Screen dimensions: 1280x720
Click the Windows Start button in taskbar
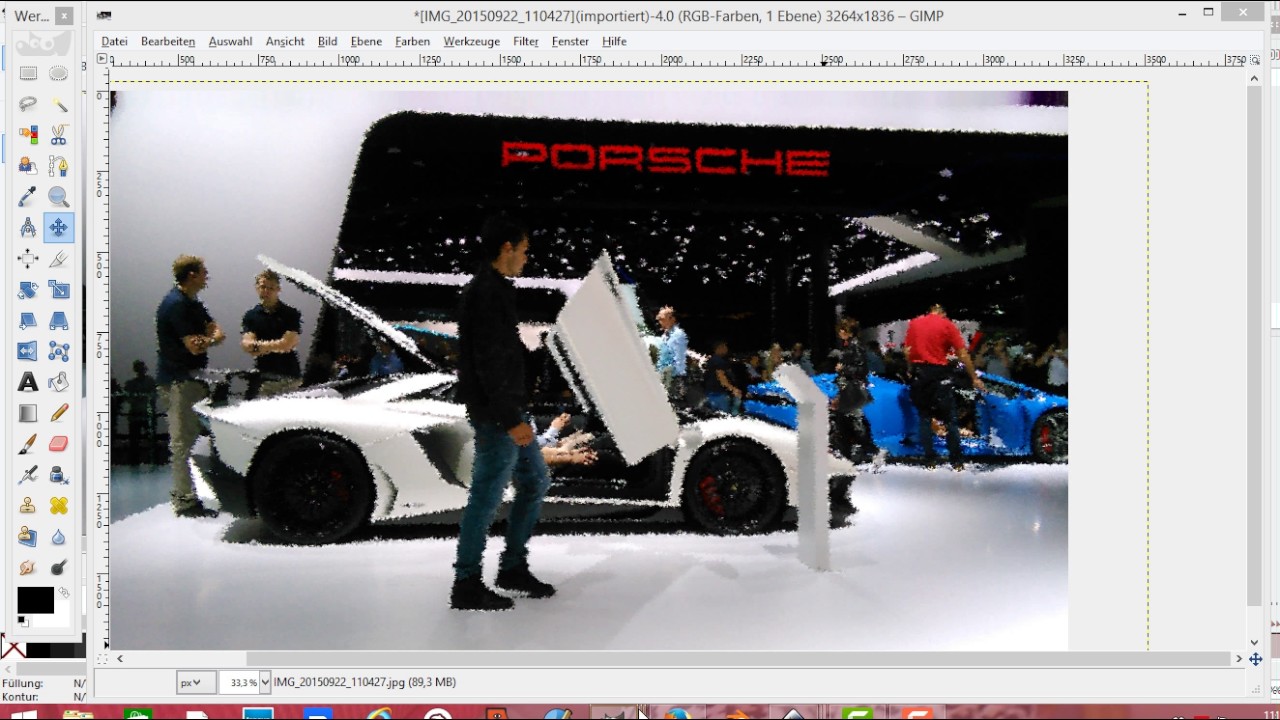[x=22, y=714]
